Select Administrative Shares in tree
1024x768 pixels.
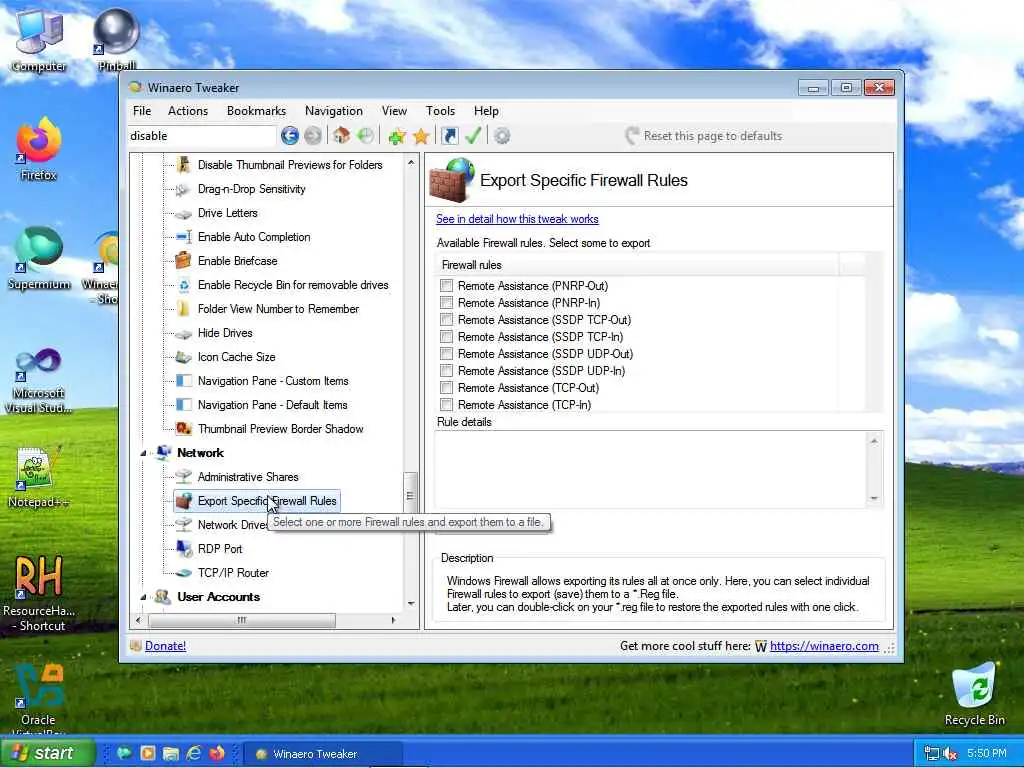point(248,477)
